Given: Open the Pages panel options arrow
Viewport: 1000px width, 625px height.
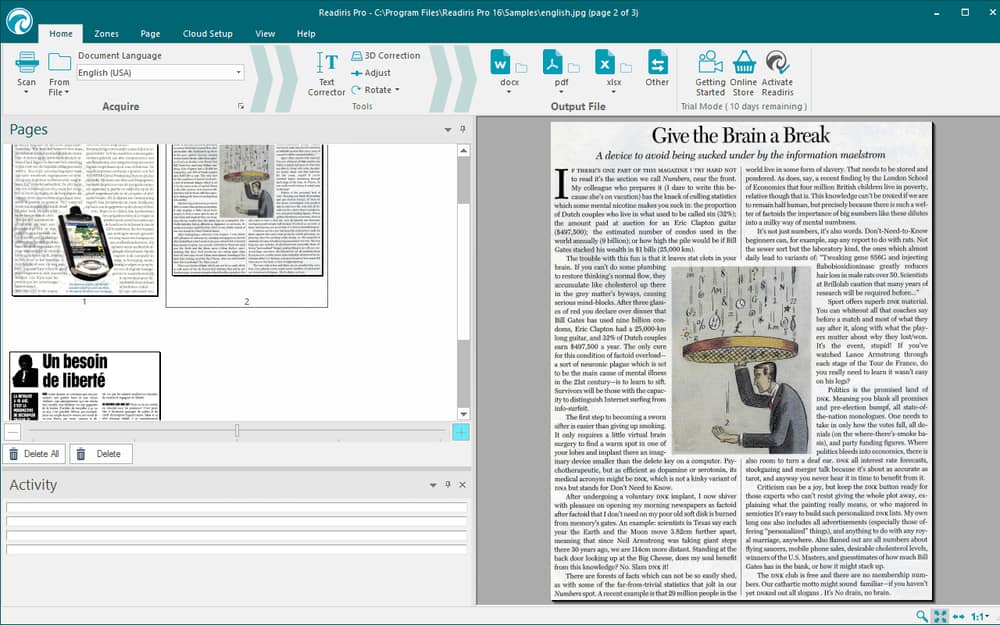Looking at the screenshot, I should 448,129.
